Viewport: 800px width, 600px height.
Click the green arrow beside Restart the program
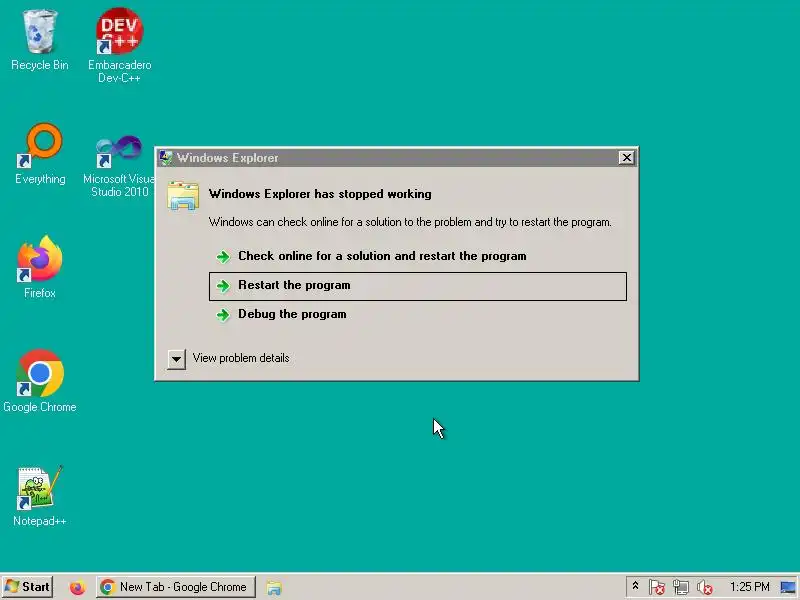[223, 286]
